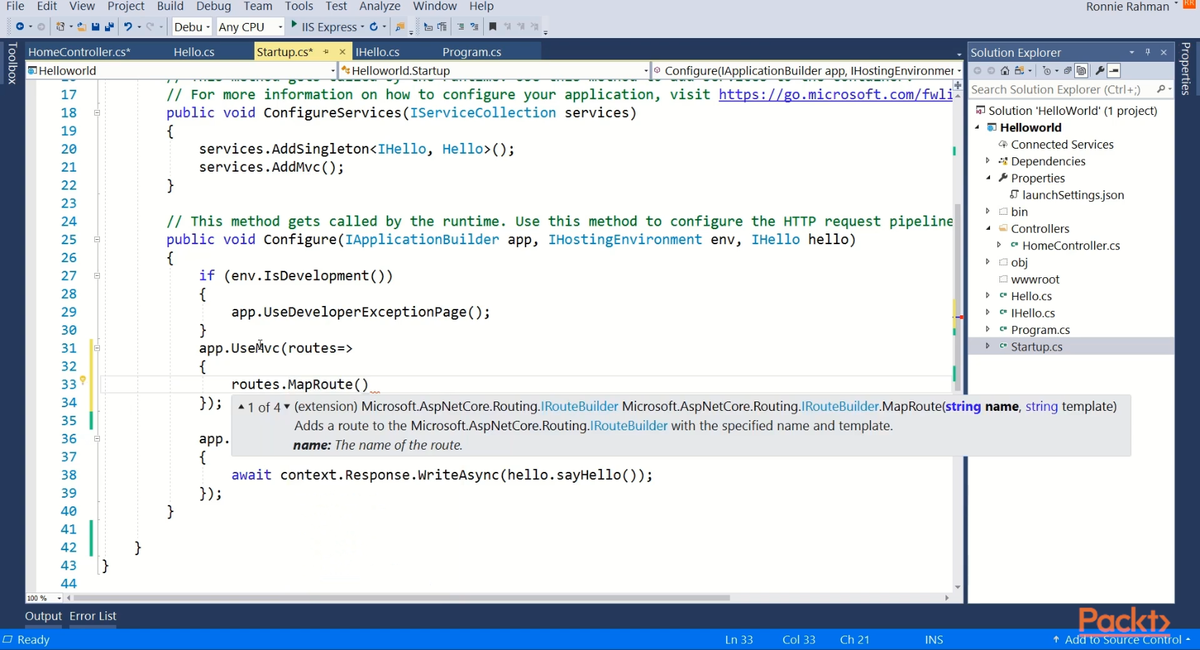This screenshot has width=1200, height=650.
Task: Open the Debug configuration dropdown
Action: (190, 26)
